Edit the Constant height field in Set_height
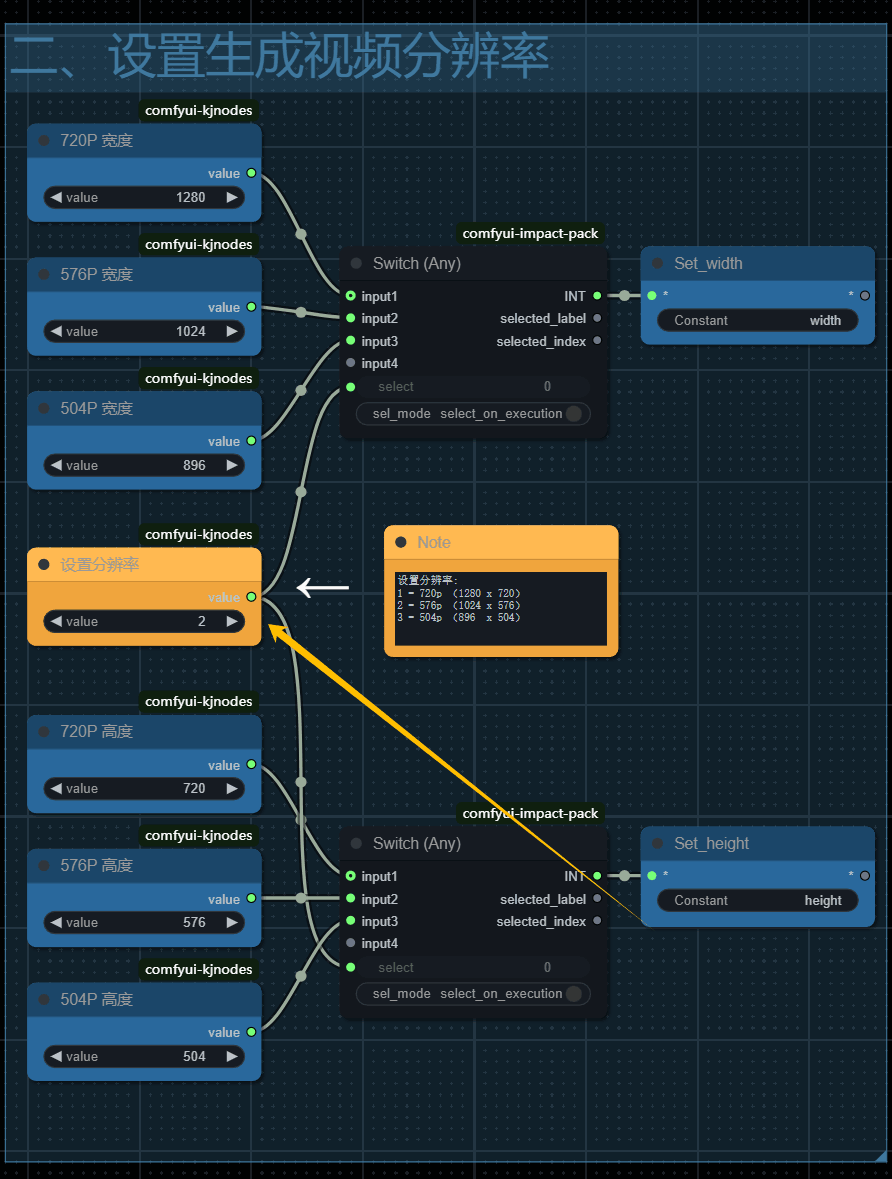 757,900
